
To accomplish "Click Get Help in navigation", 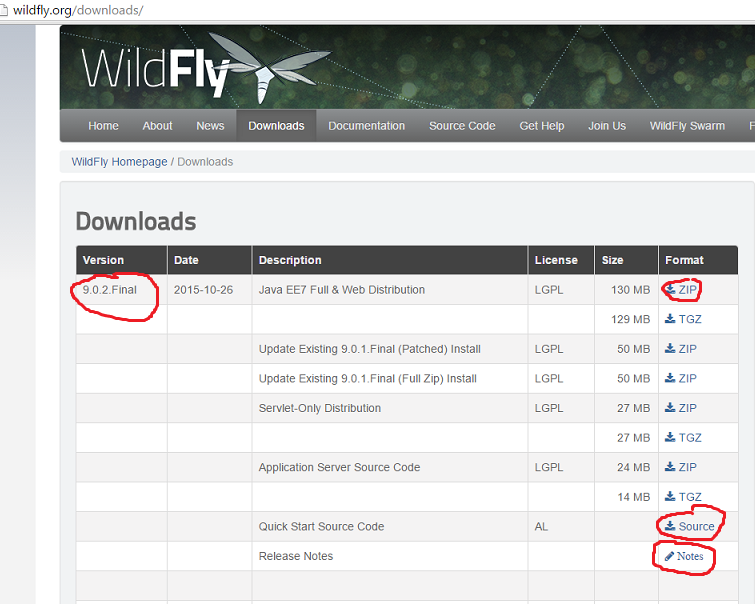I will (x=542, y=126).
